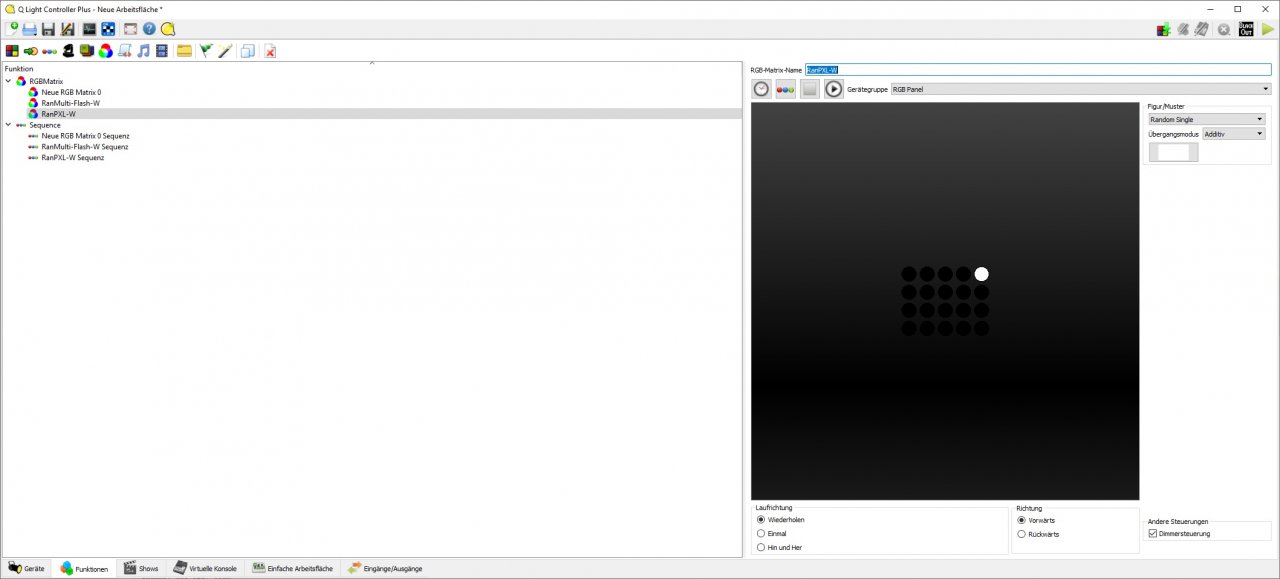The image size is (1280, 579).
Task: Select Hin und Her run order
Action: tap(779, 547)
